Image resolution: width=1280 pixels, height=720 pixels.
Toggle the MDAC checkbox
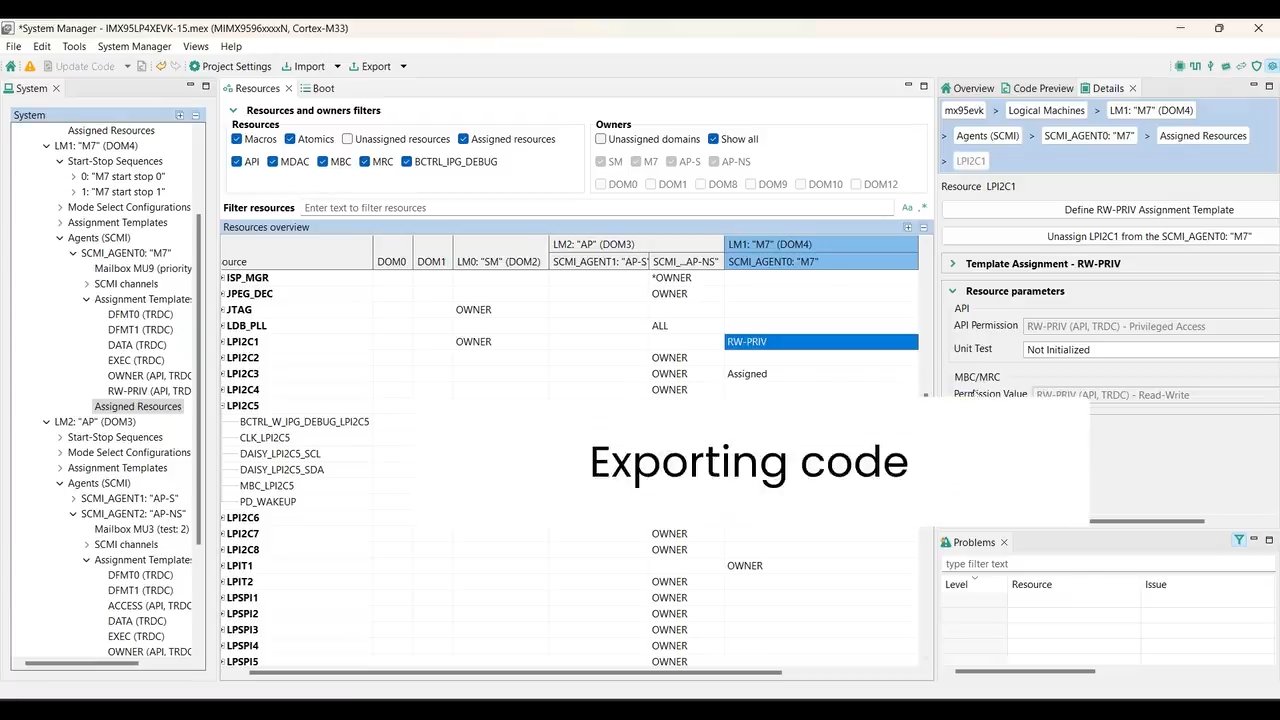tap(273, 161)
